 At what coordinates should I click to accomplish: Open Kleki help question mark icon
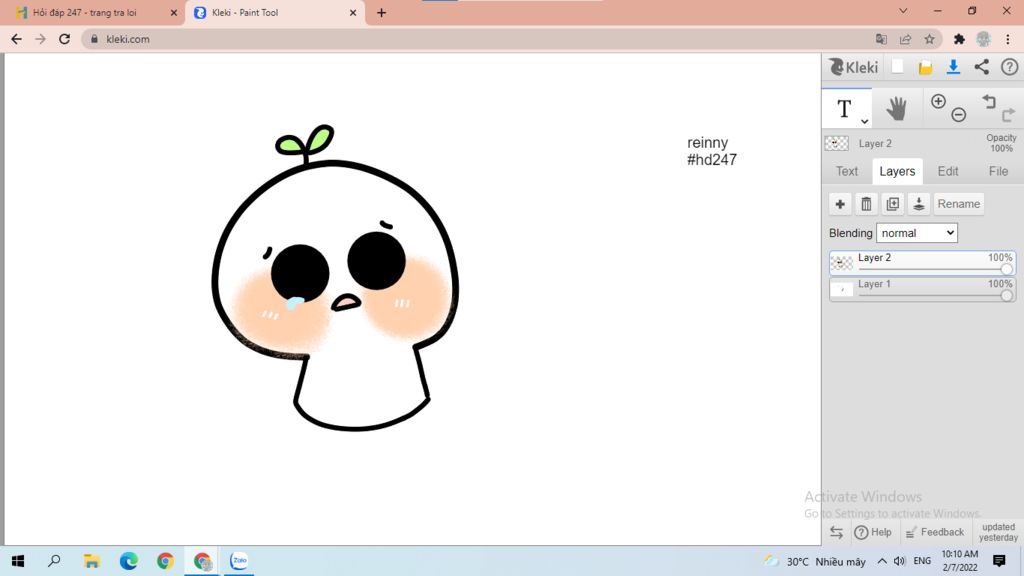point(1010,67)
